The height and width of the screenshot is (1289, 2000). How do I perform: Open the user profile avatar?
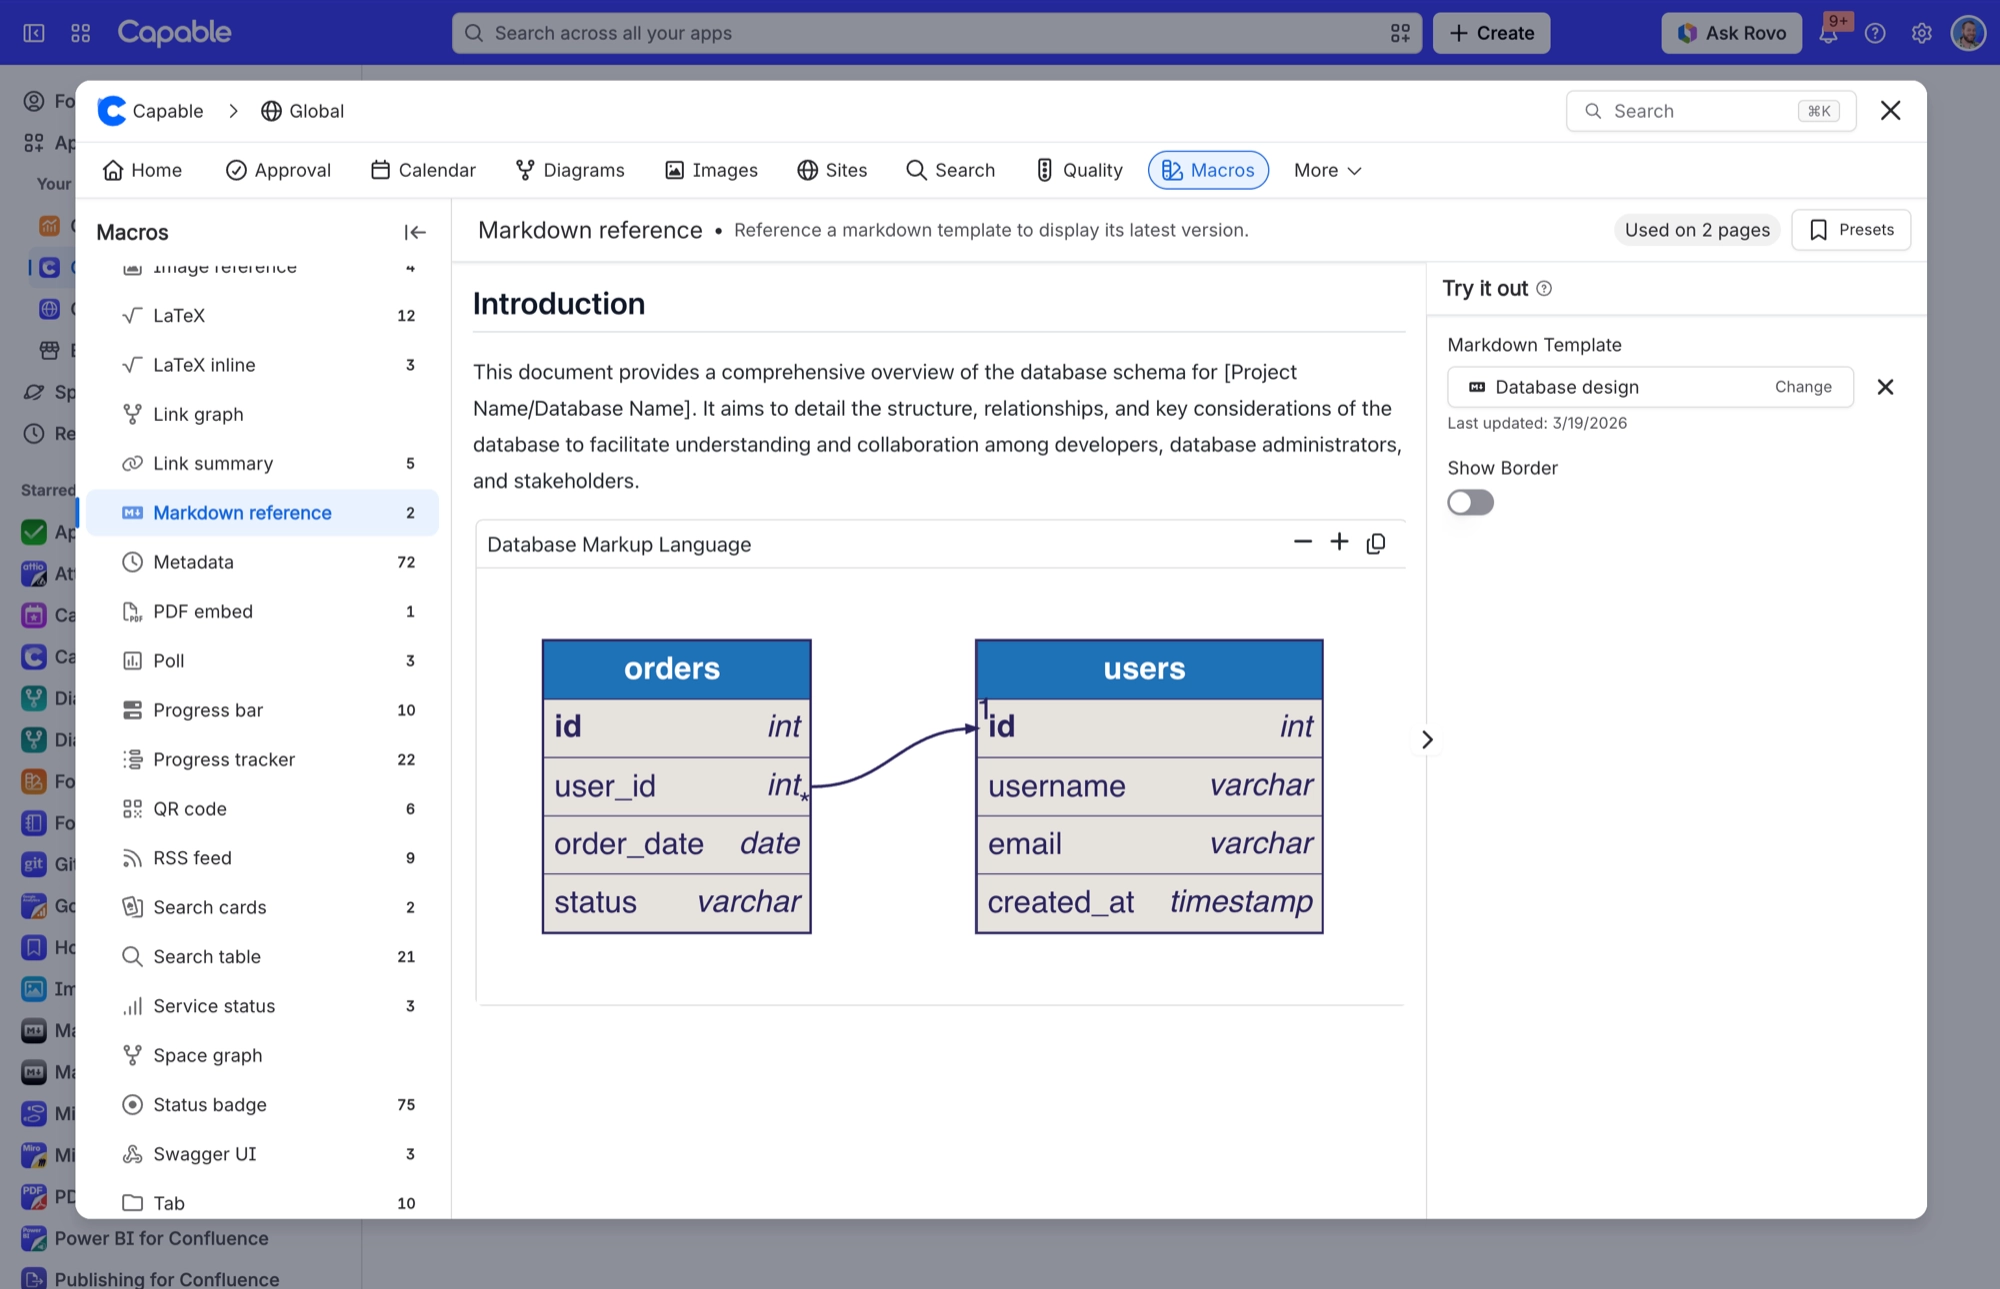(x=1968, y=33)
